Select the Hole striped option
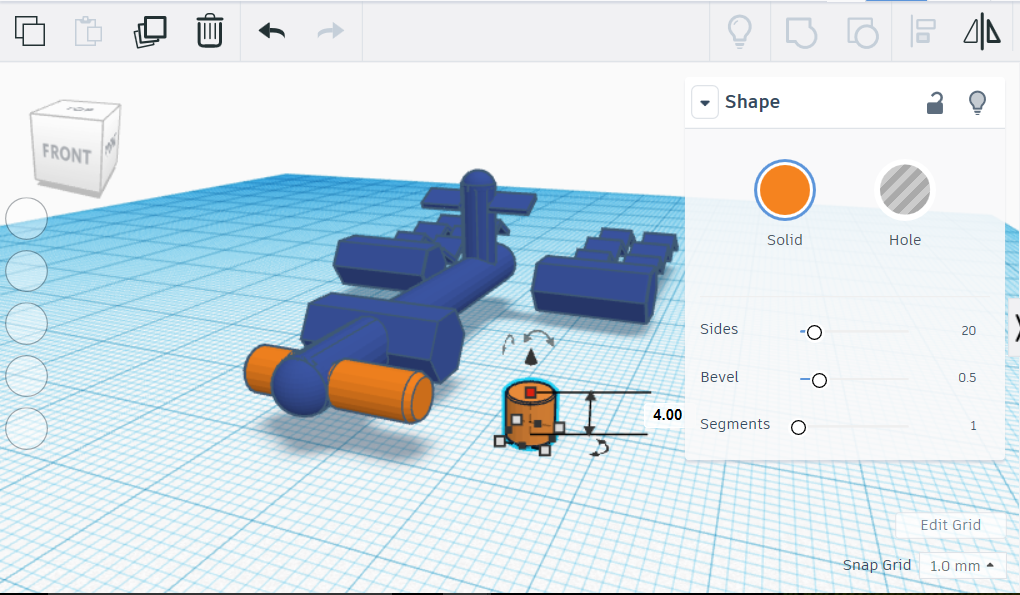The width and height of the screenshot is (1020, 595). coord(905,190)
